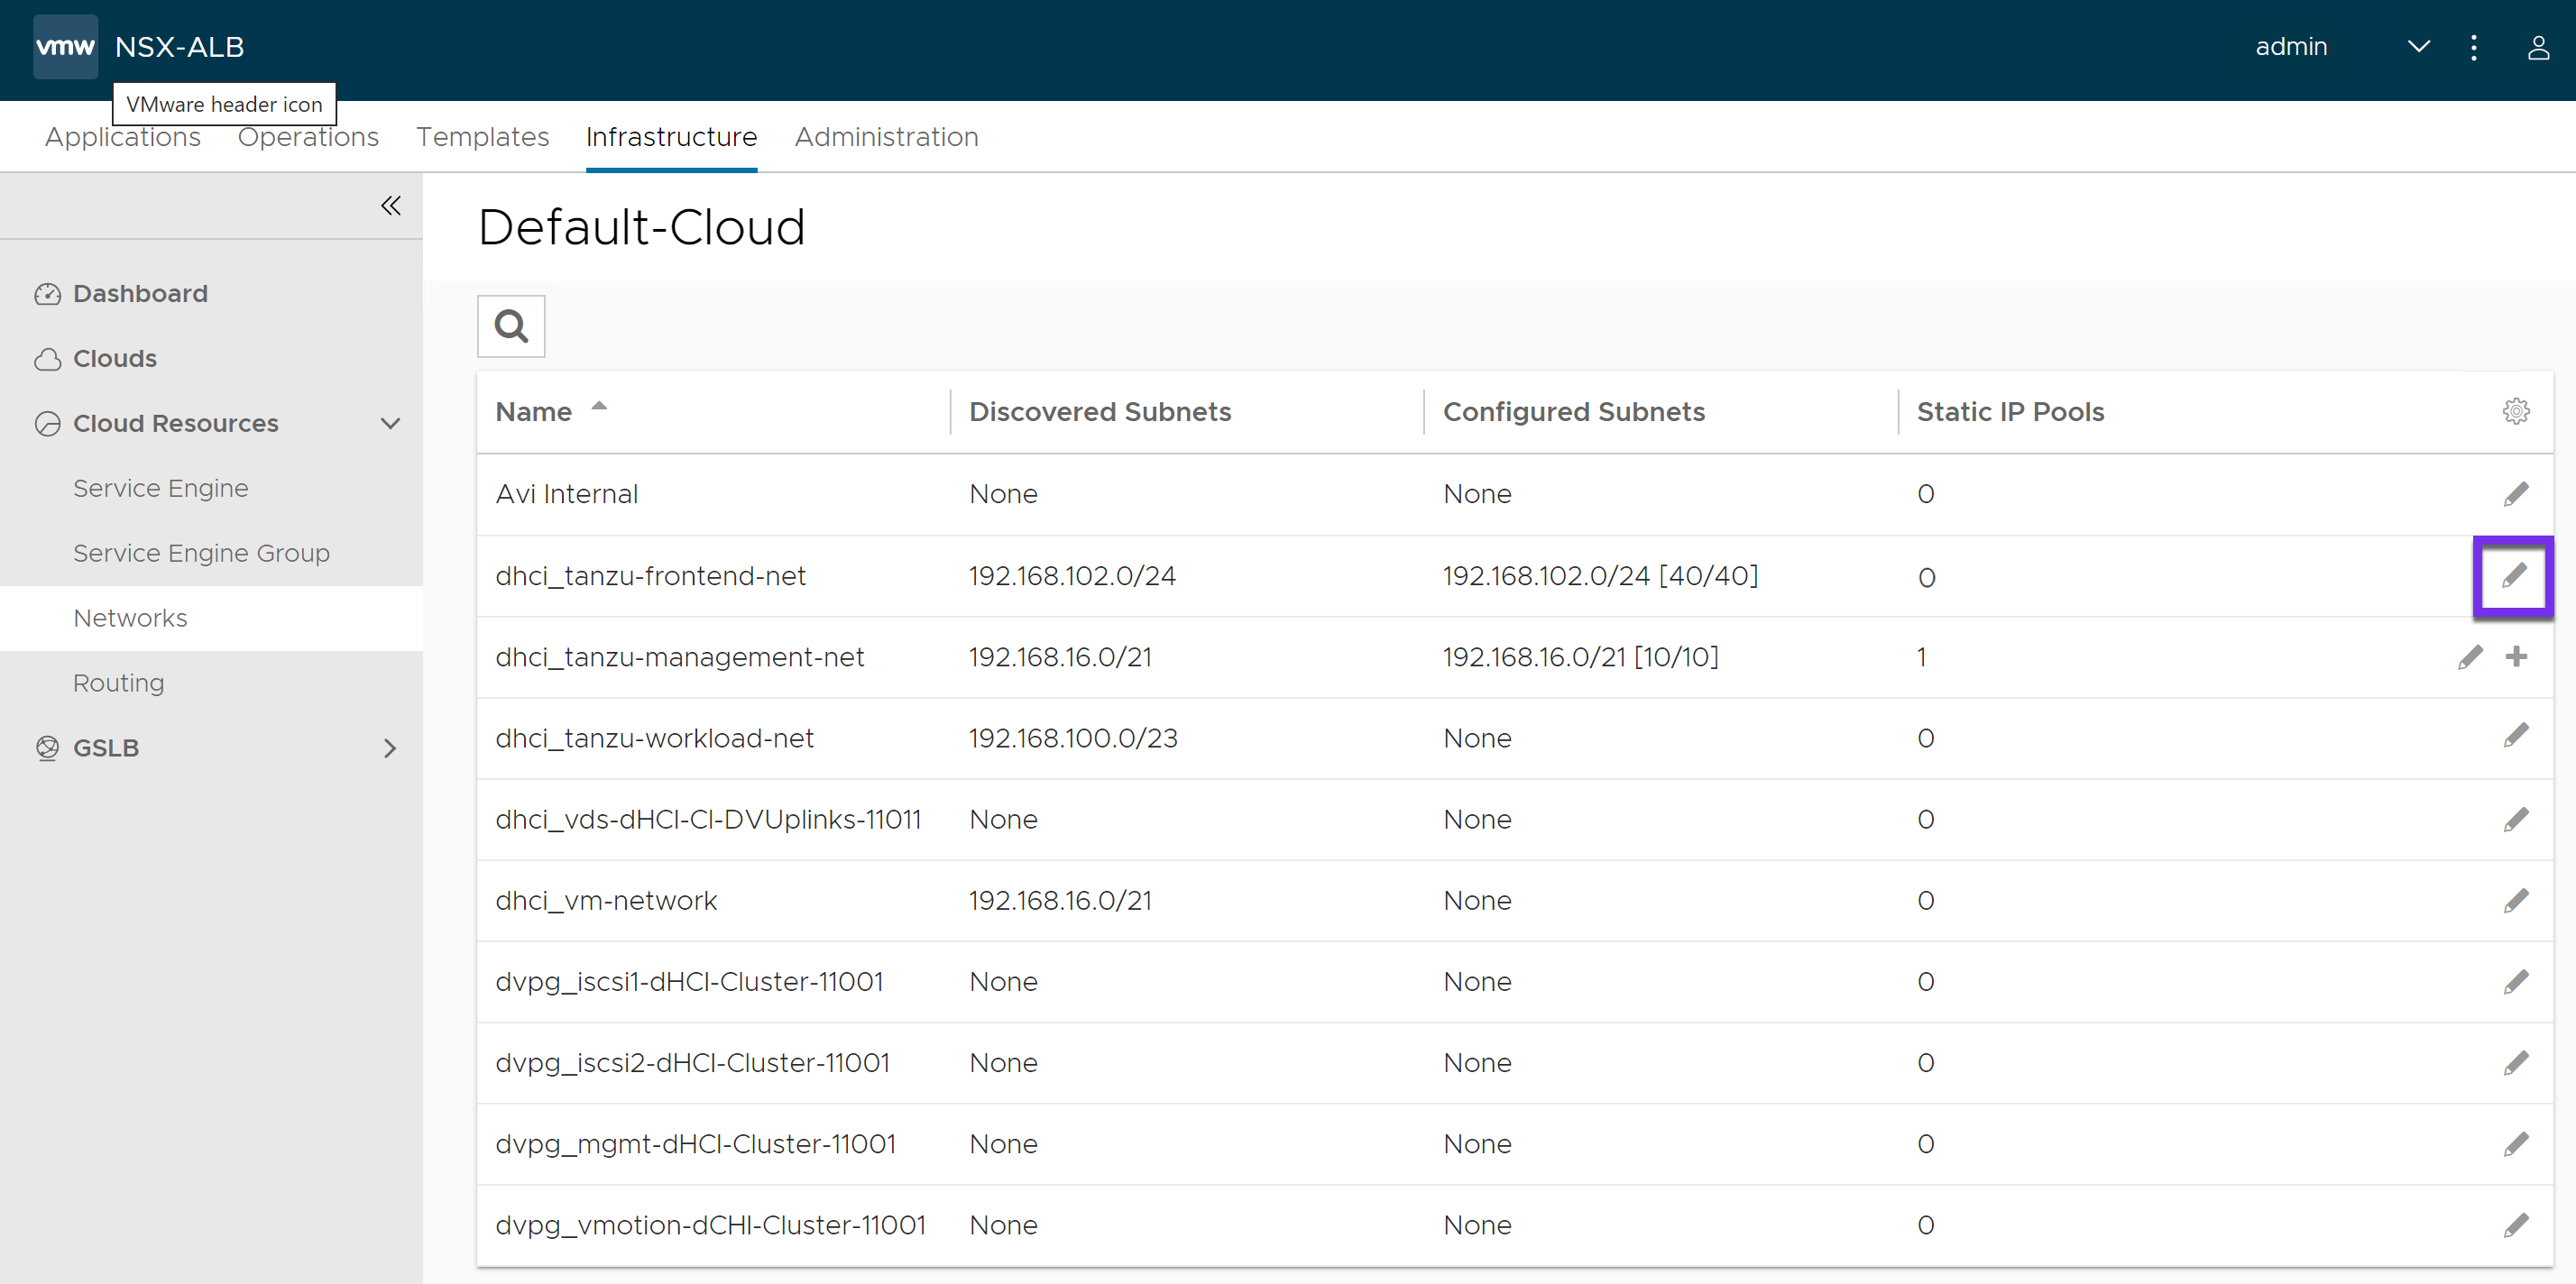Expand the GSLB section
2576x1284 pixels.
coord(390,748)
